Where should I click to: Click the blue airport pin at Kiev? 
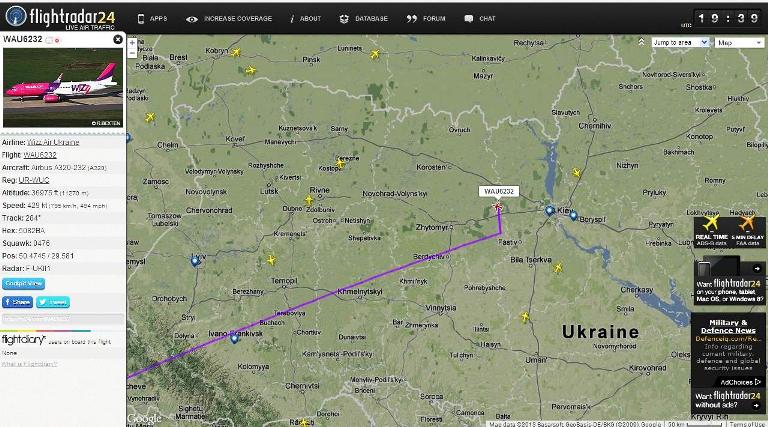(550, 211)
